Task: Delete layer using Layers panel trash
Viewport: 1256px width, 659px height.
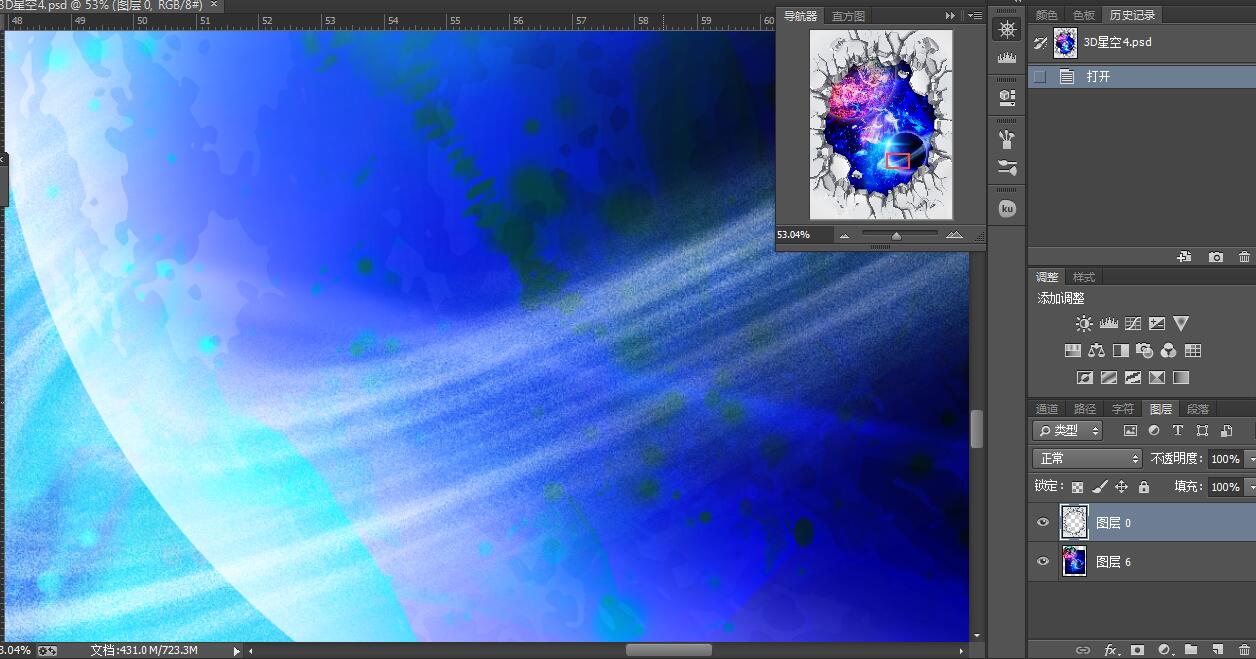Action: click(1244, 650)
